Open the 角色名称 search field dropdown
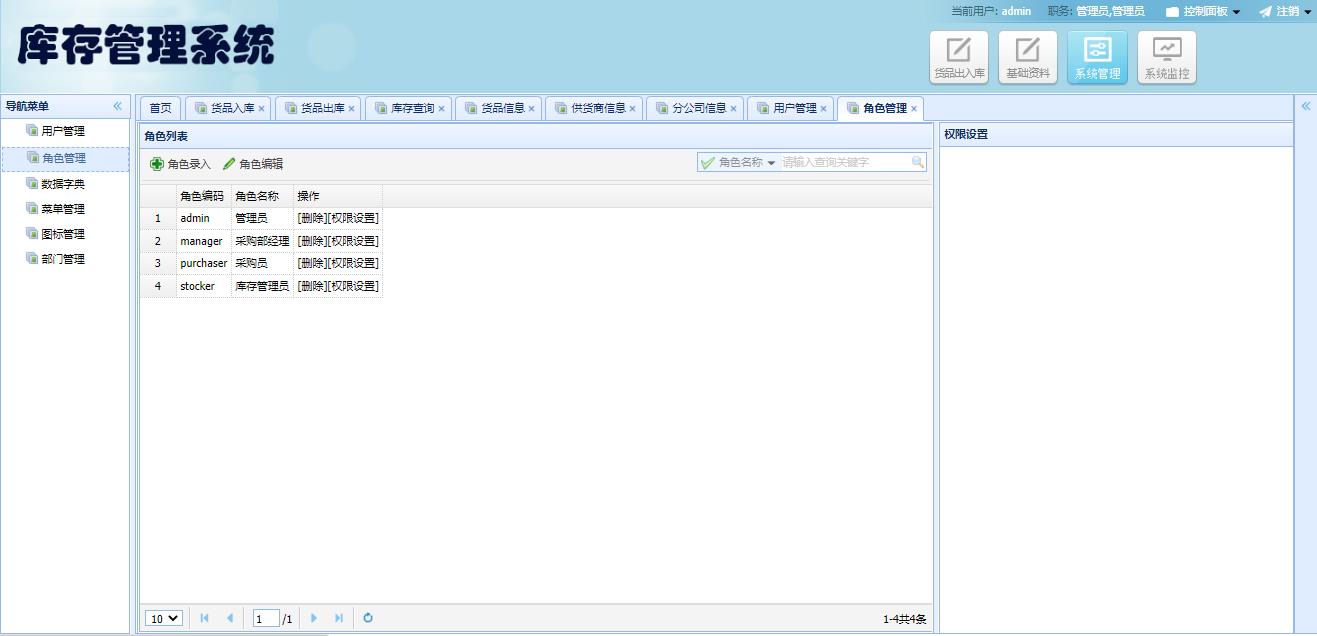The height and width of the screenshot is (636, 1317). pyautogui.click(x=739, y=162)
